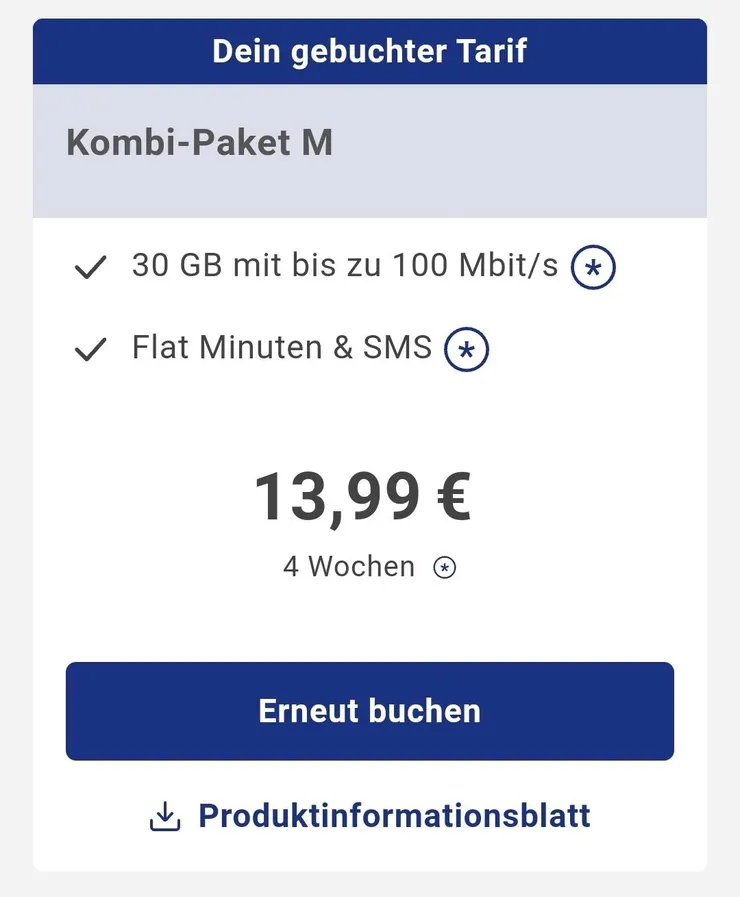The image size is (740, 897).
Task: Open the Produktinformationsblatt link
Action: 394,816
